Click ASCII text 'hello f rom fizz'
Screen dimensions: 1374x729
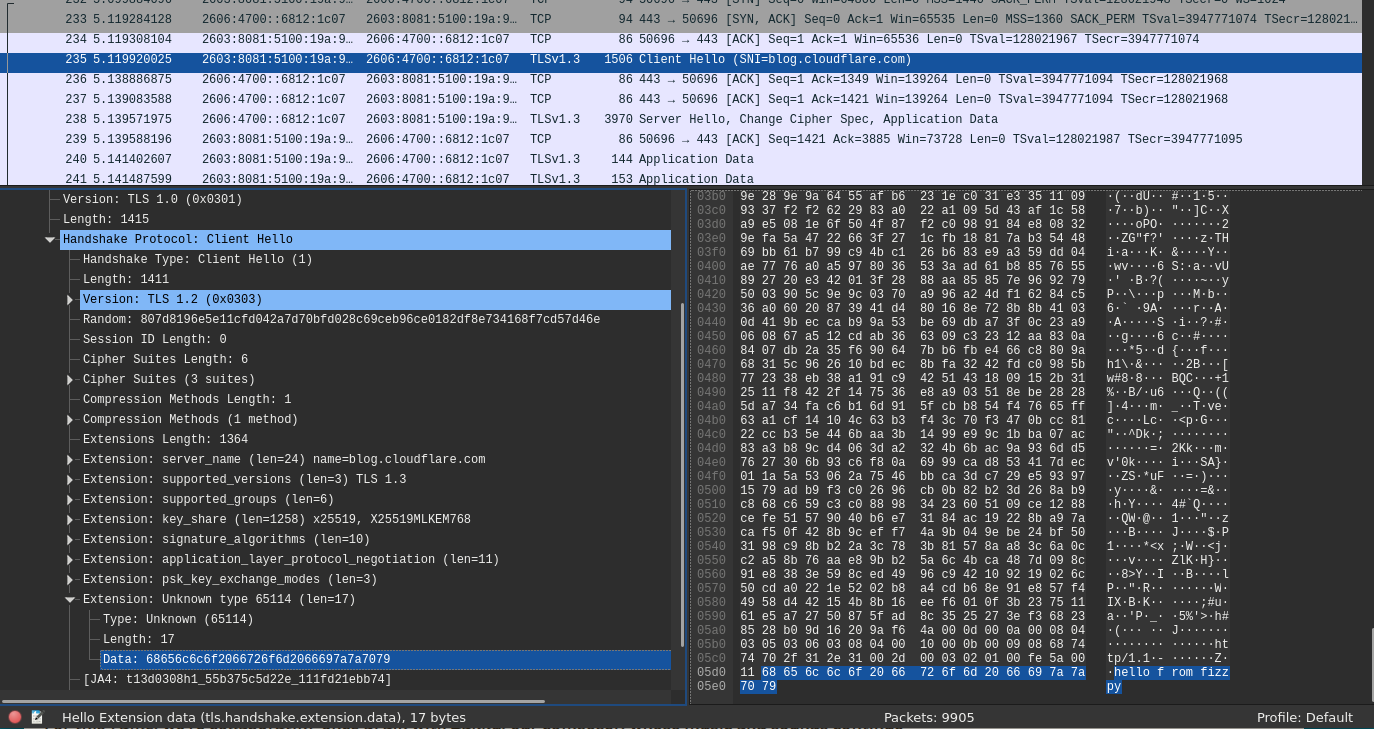click(x=1172, y=673)
